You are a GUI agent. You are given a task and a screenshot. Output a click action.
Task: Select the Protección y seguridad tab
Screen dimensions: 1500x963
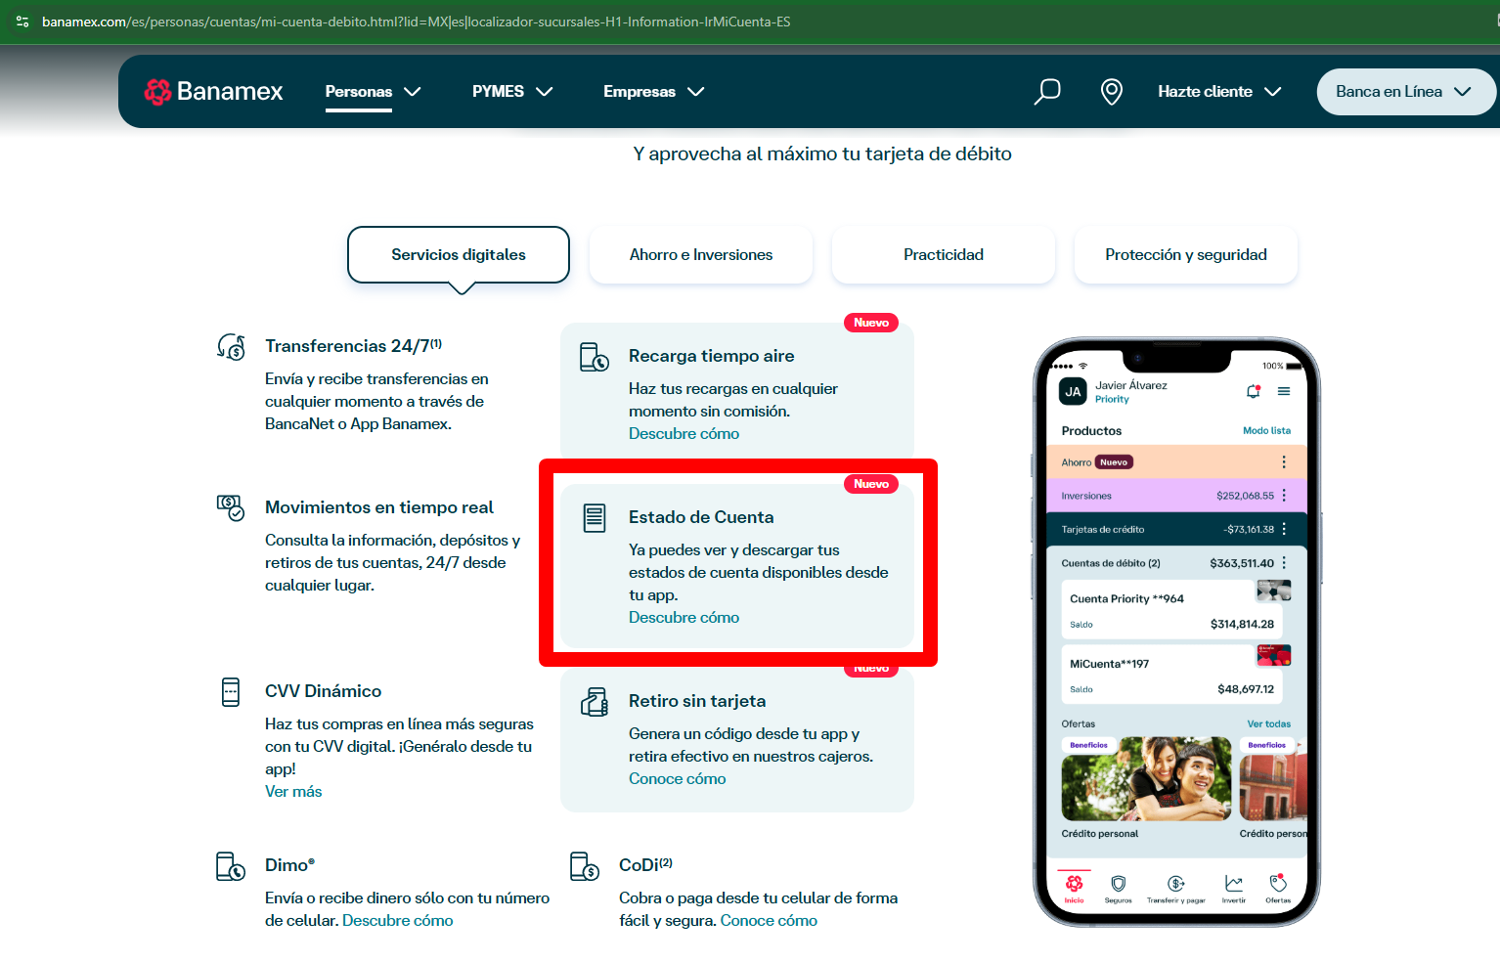pos(1185,255)
